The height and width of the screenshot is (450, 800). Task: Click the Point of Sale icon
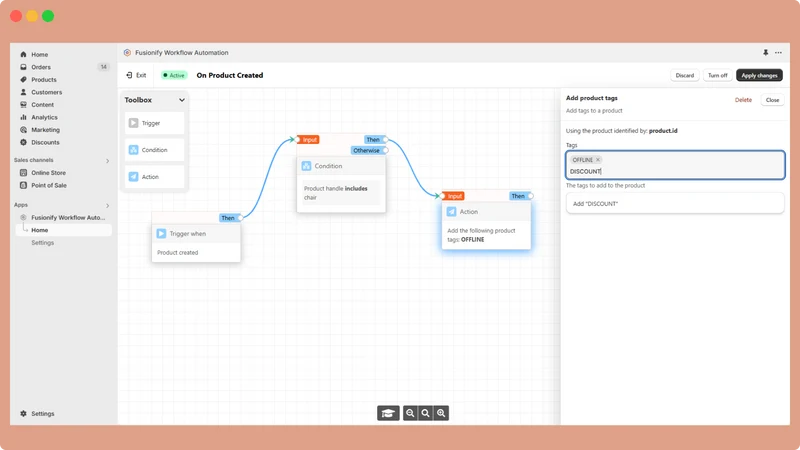pyautogui.click(x=23, y=185)
